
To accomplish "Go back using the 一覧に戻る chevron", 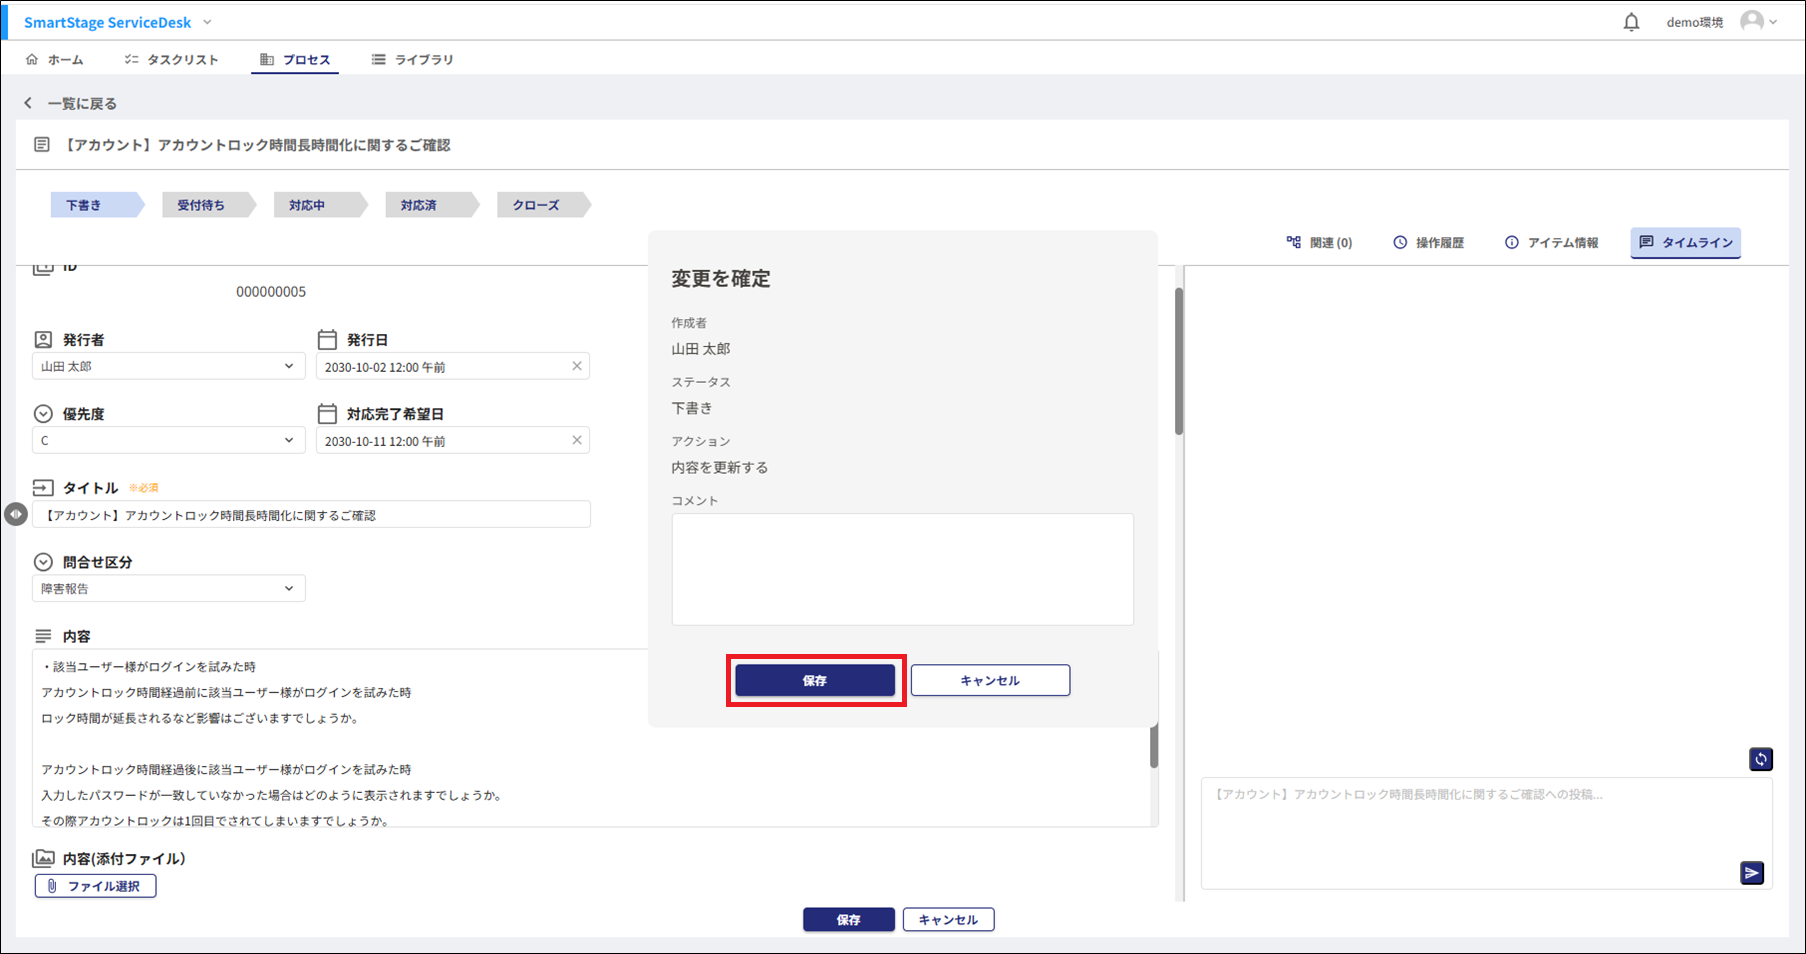I will point(27,103).
